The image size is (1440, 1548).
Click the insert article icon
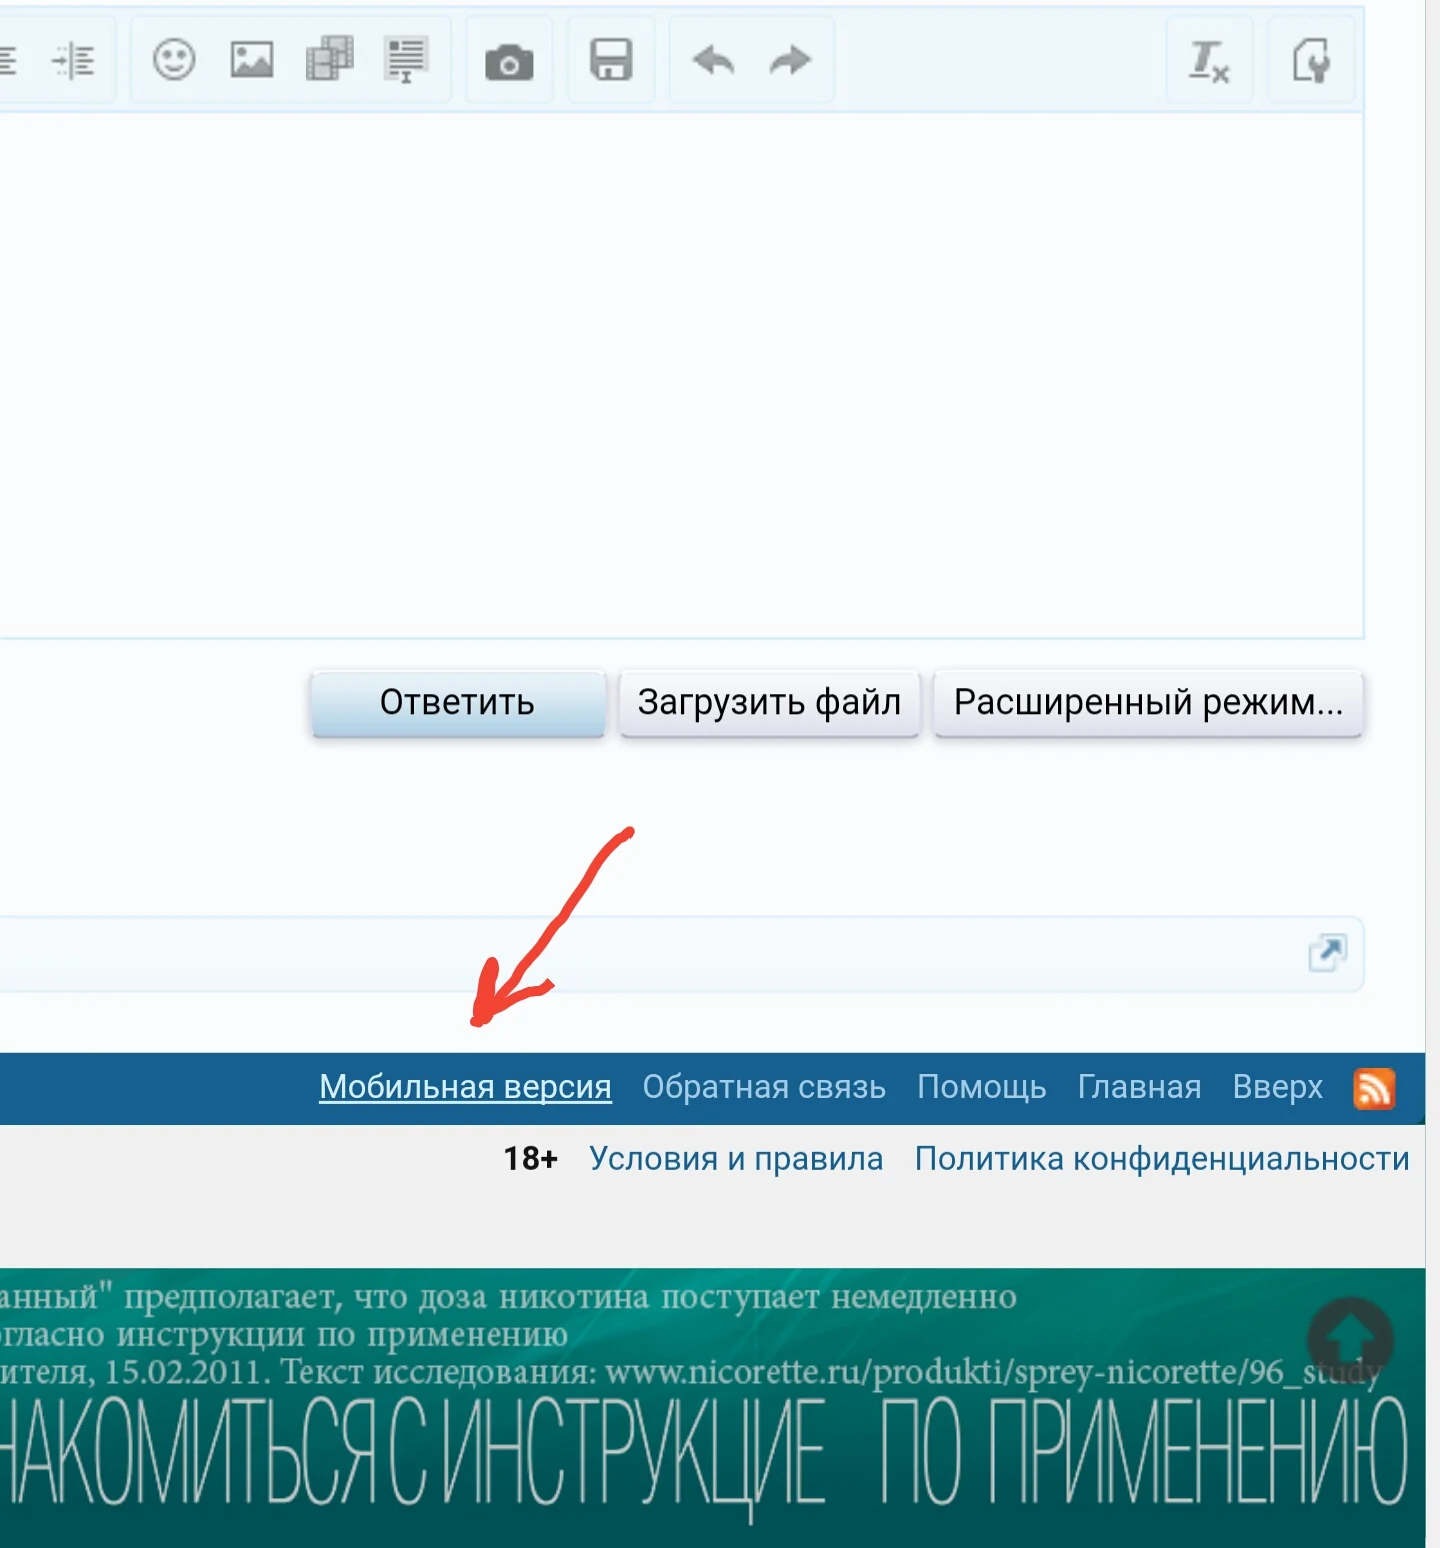tap(405, 60)
